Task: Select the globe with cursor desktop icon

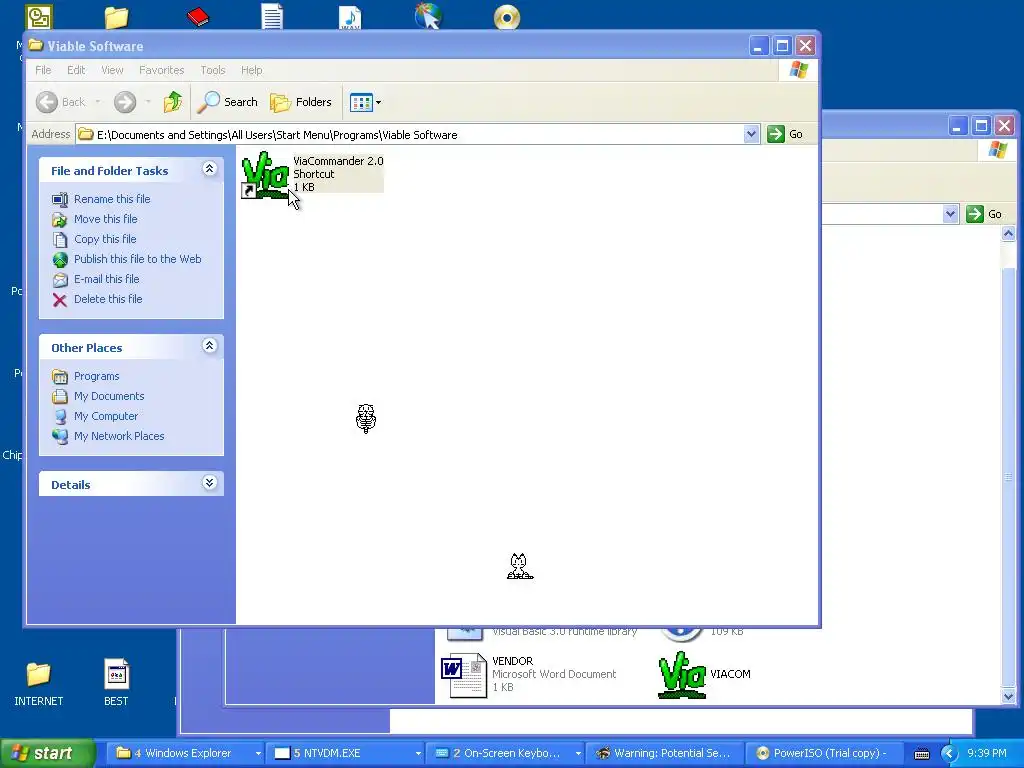Action: 428,16
